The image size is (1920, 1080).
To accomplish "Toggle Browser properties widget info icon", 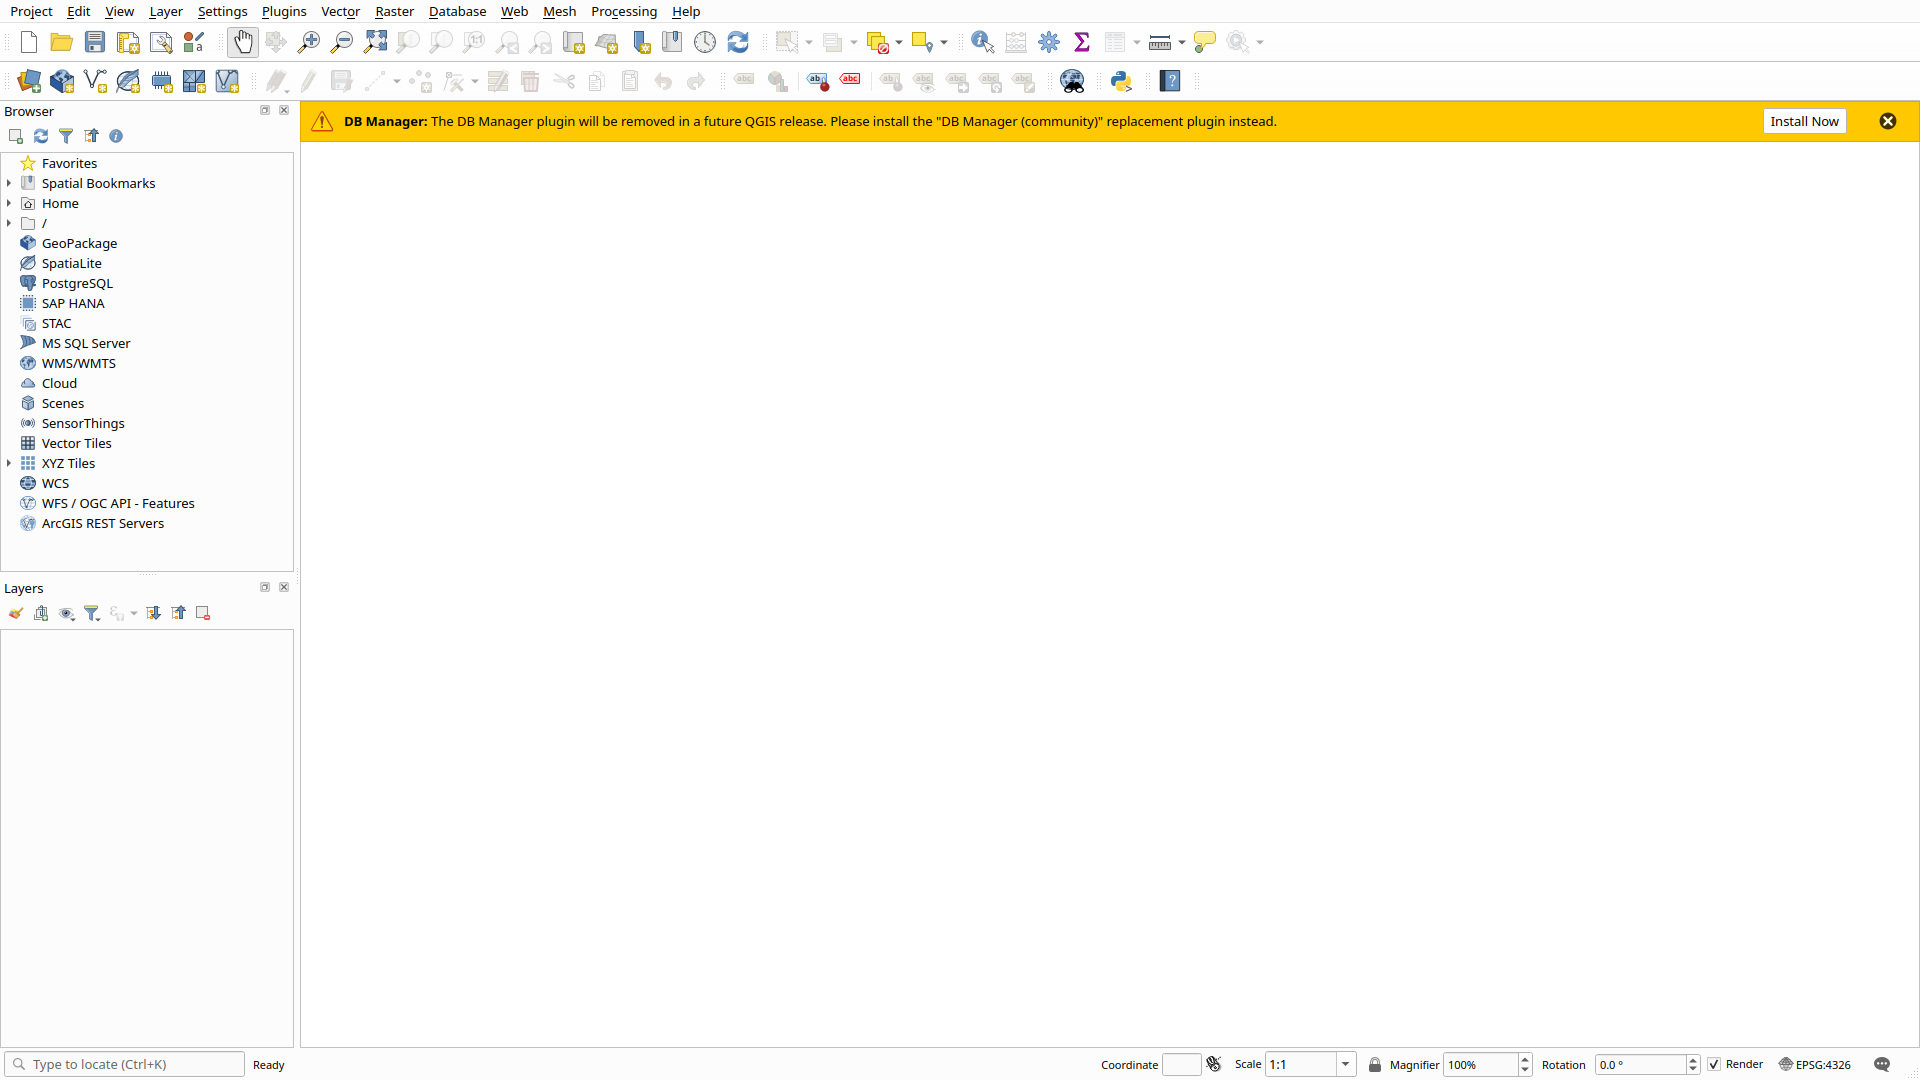I will (x=116, y=136).
